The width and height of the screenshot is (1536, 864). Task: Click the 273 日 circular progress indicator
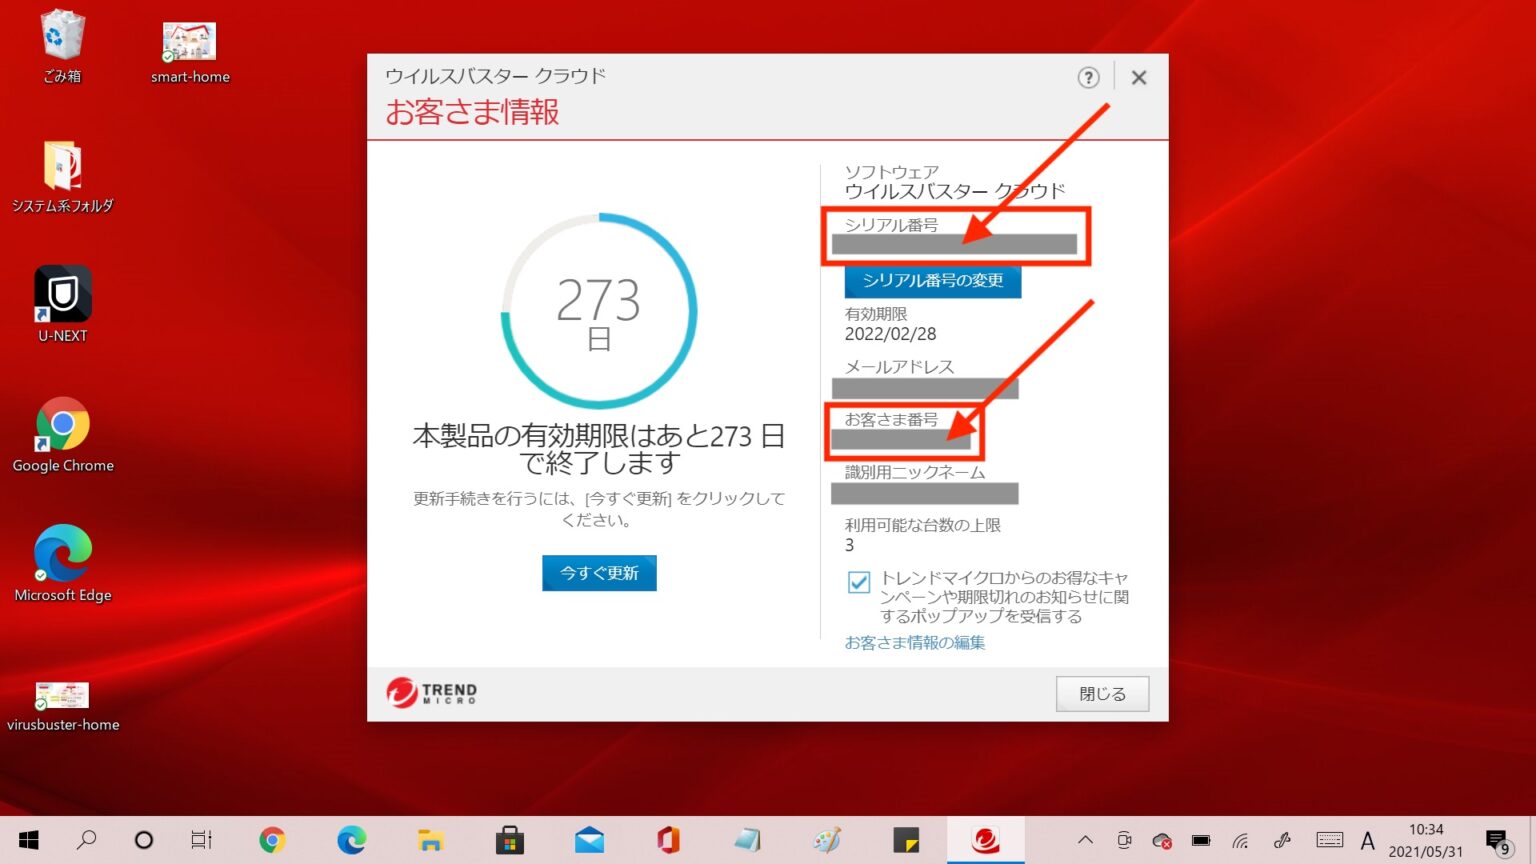coord(599,311)
